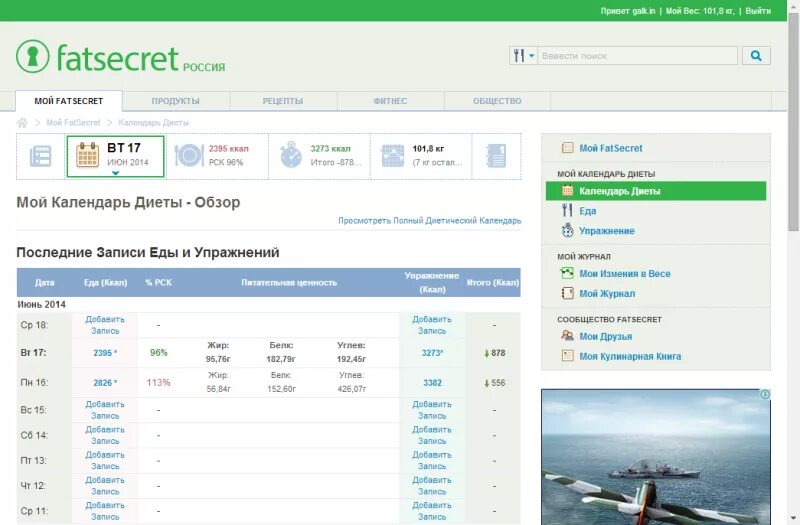The image size is (800, 525).
Task: Open the ОБЩЕСТВО tab
Action: [497, 101]
